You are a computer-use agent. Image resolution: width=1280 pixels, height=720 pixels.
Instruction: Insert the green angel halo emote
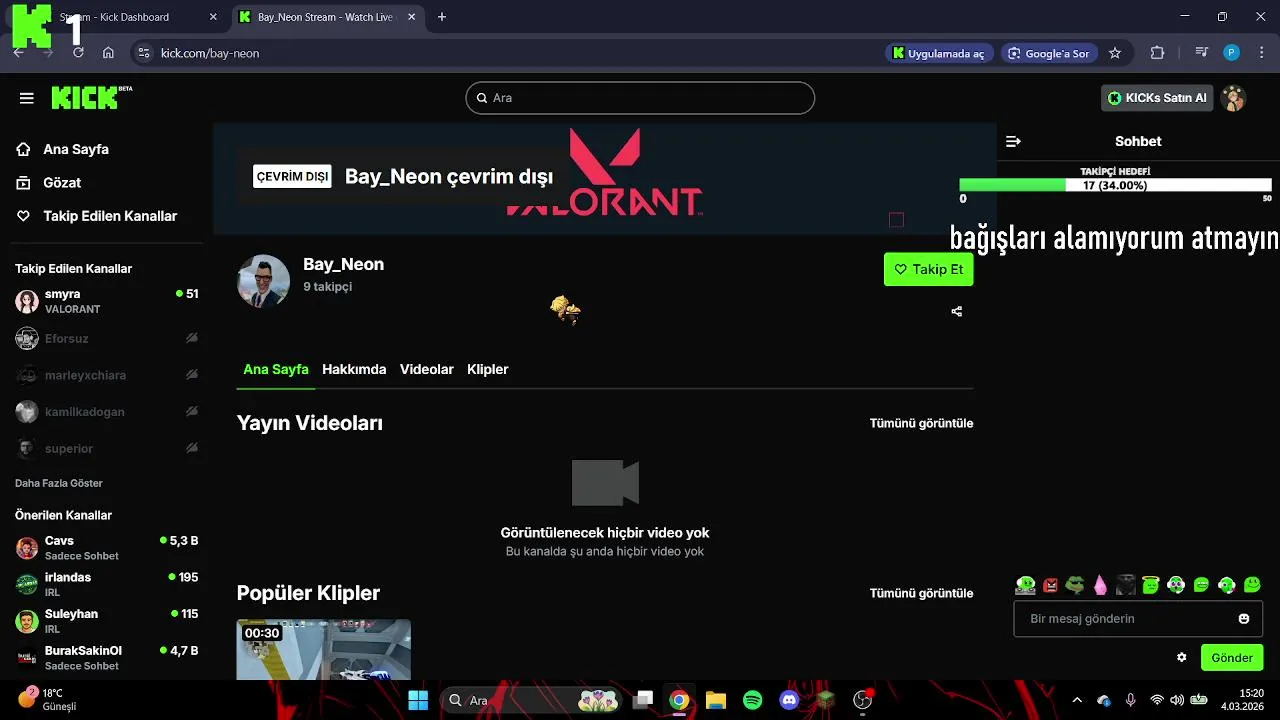point(1151,585)
